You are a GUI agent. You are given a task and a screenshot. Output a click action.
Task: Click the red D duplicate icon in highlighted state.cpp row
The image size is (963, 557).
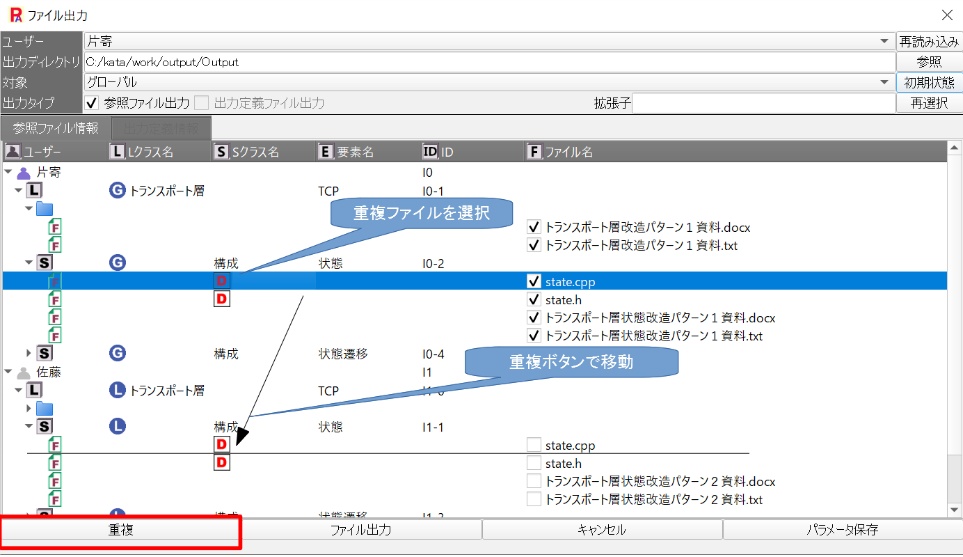[x=221, y=281]
